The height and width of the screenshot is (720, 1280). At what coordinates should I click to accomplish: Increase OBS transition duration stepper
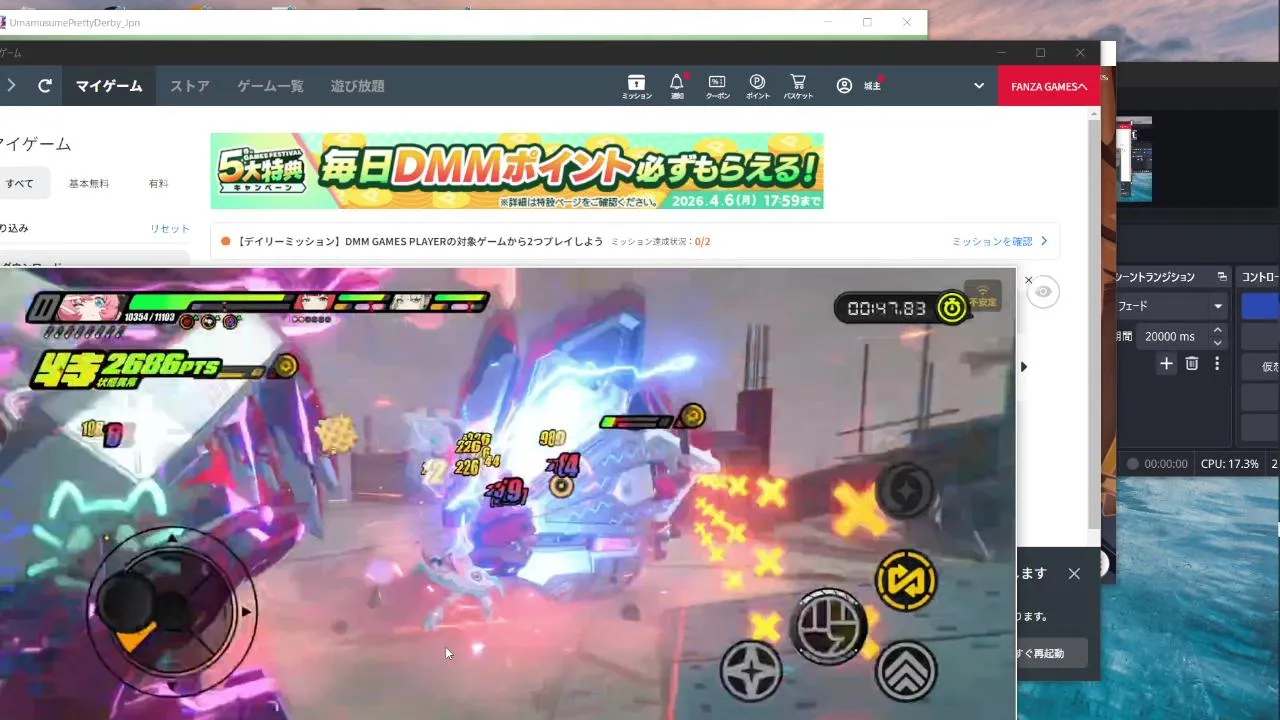[1217, 330]
